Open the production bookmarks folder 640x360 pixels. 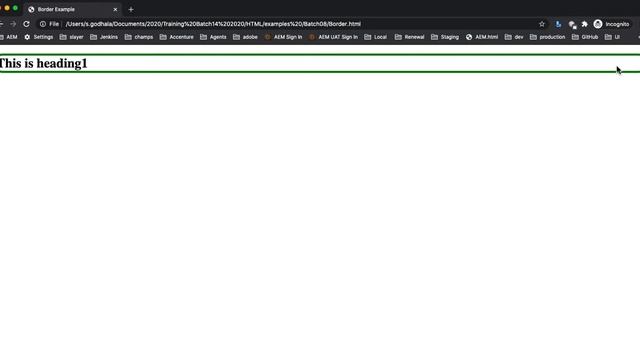(547, 37)
